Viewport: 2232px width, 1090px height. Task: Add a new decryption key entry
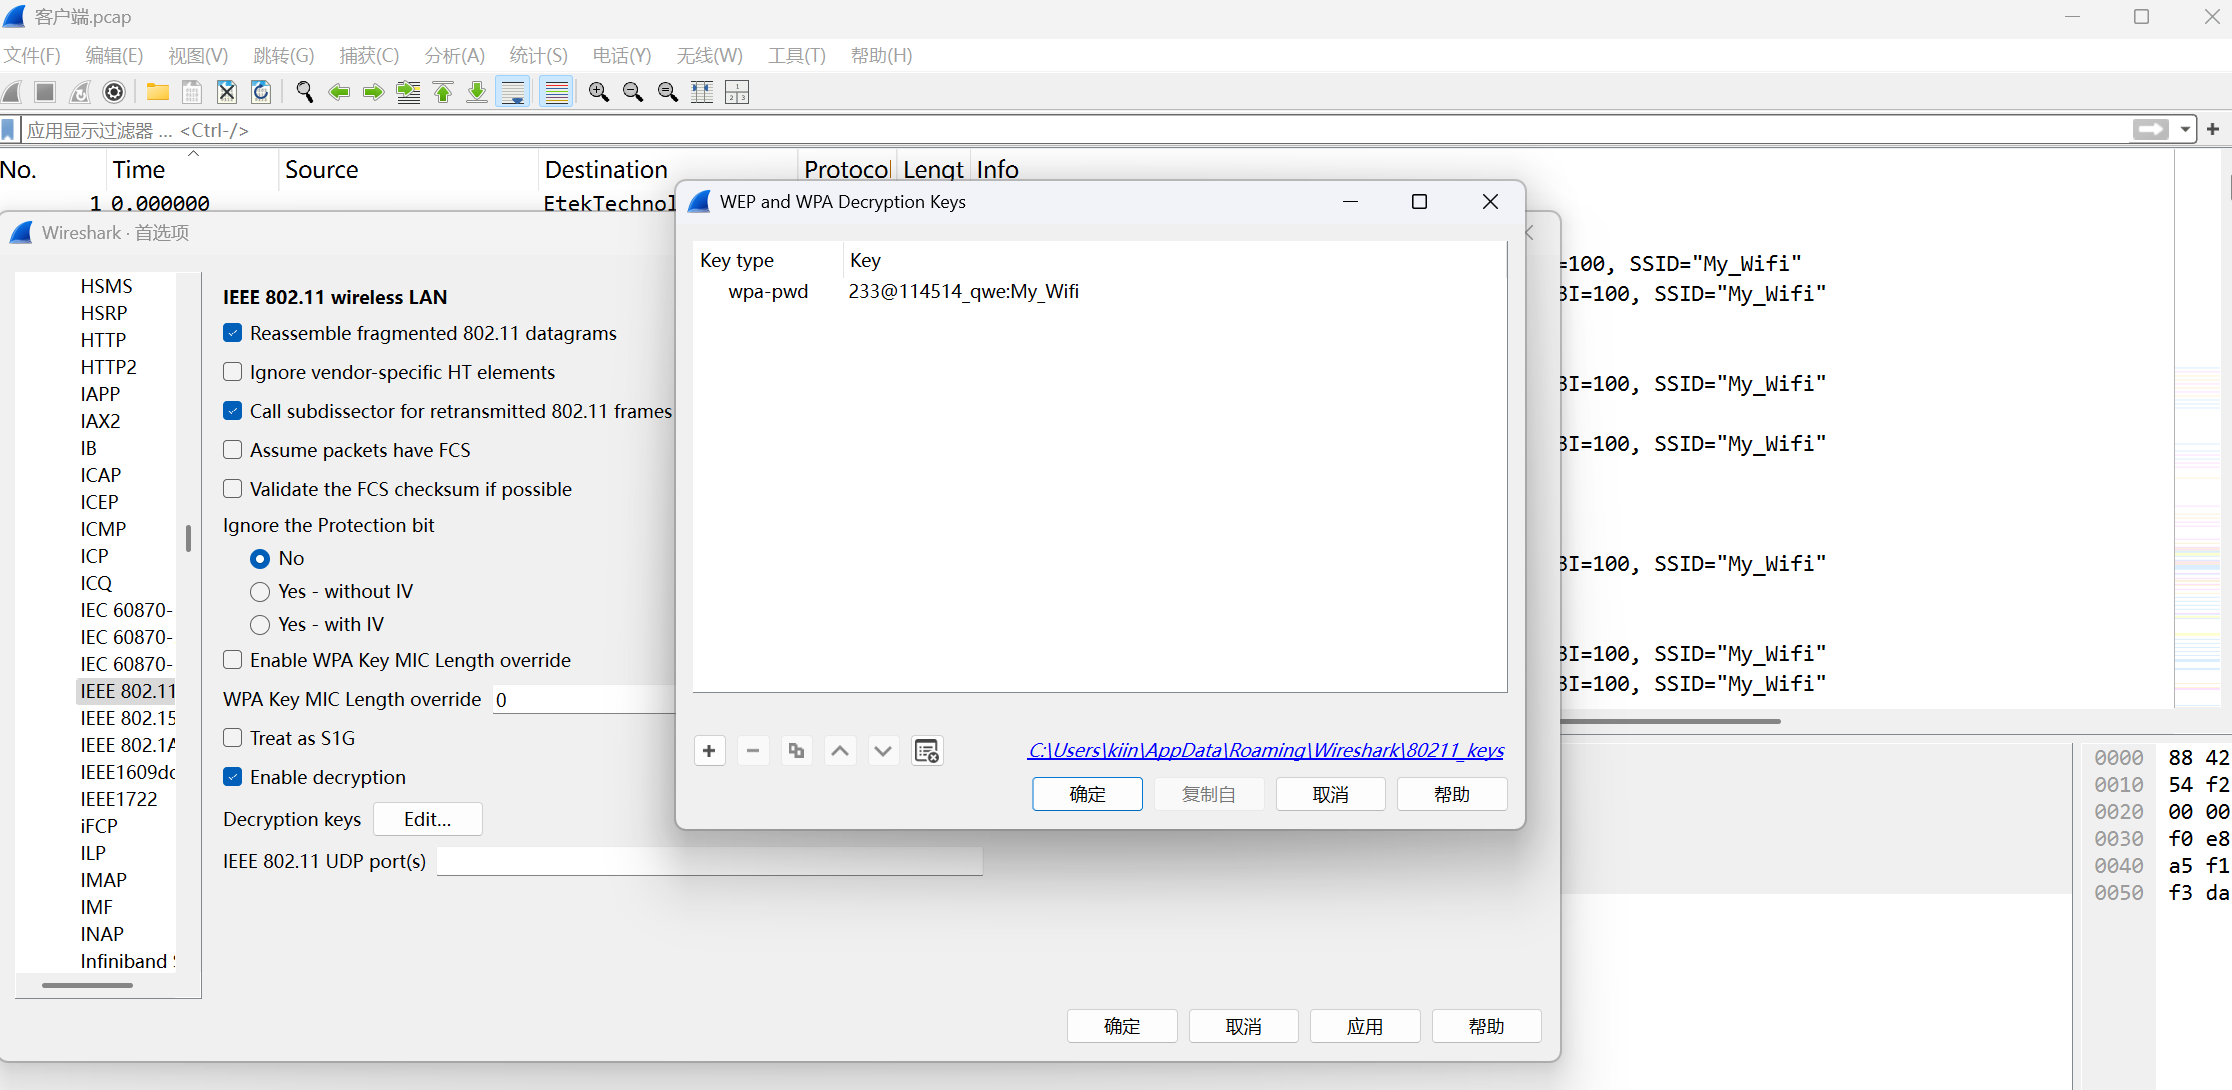[x=709, y=751]
